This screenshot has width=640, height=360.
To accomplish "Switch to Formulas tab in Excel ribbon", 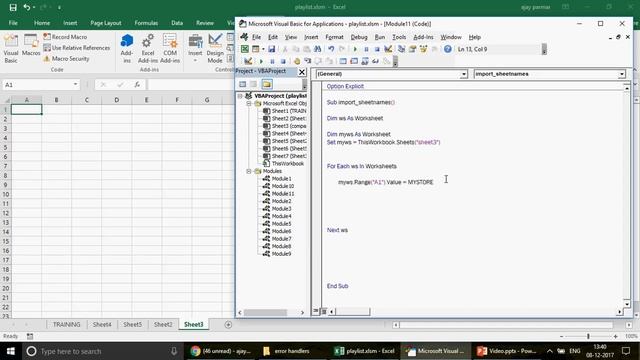I will pyautogui.click(x=146, y=23).
